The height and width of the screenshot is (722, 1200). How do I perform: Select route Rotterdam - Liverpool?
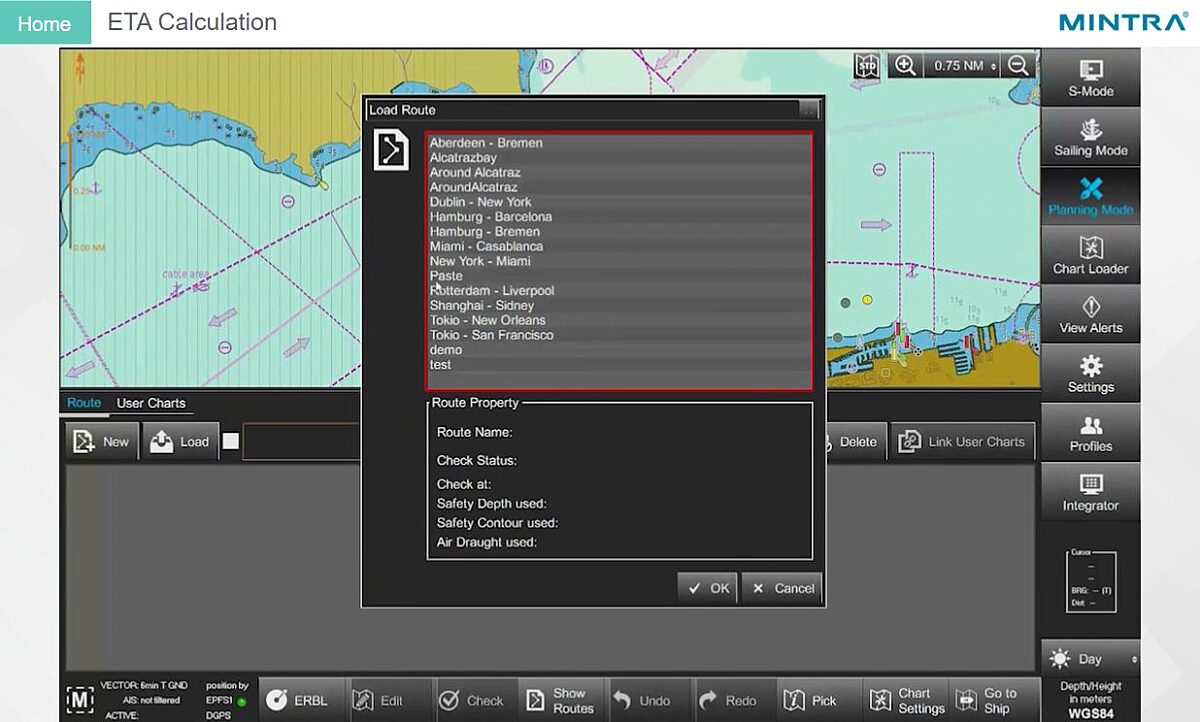click(x=618, y=291)
